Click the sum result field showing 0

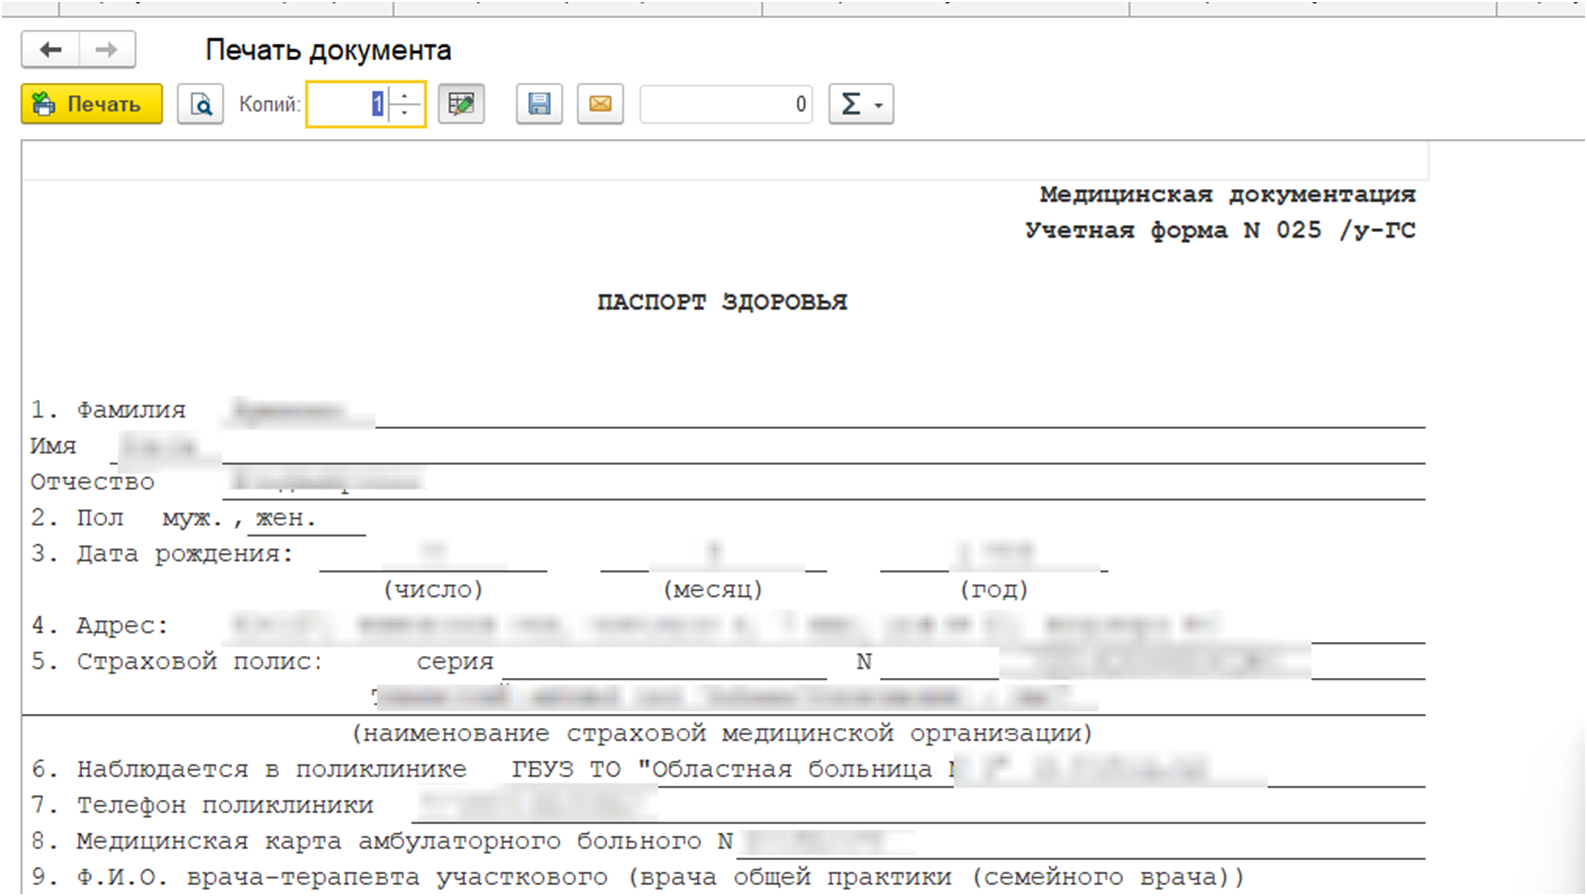[725, 104]
